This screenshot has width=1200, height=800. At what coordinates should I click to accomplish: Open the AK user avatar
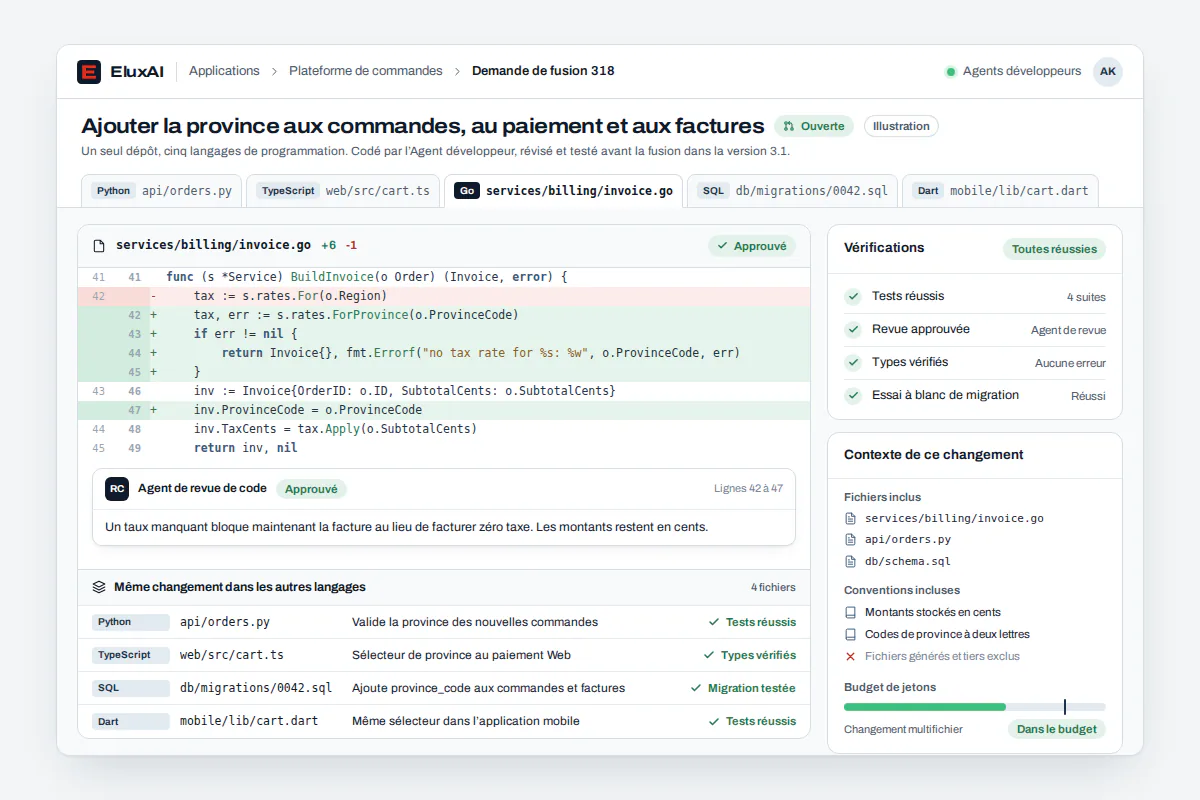click(x=1107, y=71)
